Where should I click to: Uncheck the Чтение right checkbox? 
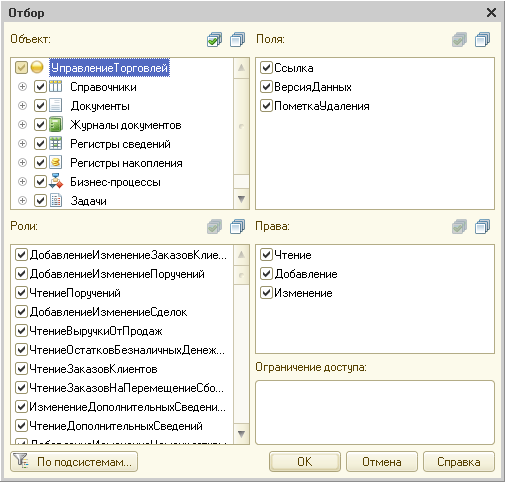coord(266,255)
